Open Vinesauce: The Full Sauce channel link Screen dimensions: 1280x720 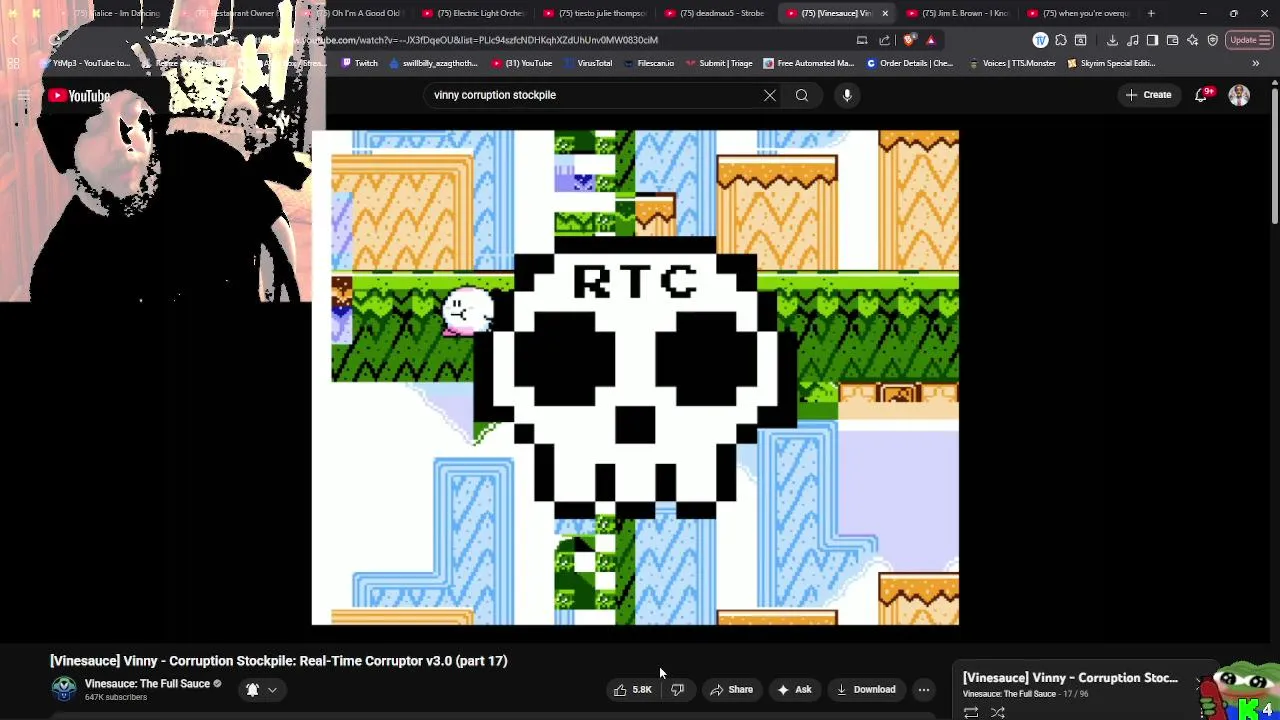pos(147,684)
